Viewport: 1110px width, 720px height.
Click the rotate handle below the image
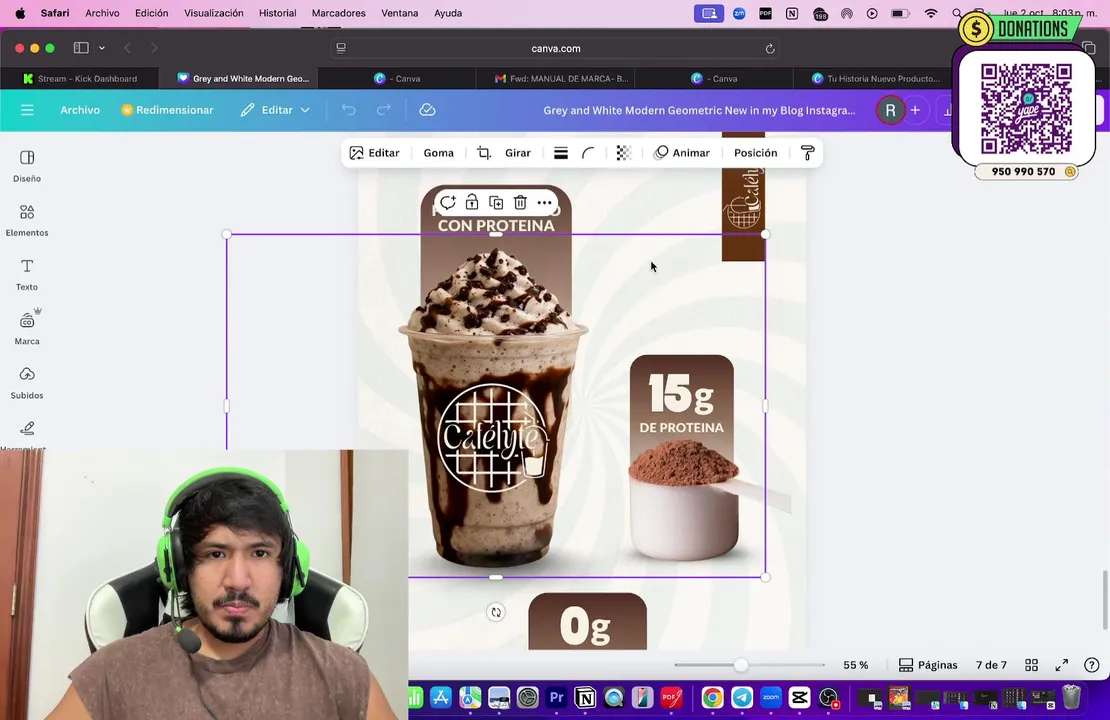coord(496,612)
